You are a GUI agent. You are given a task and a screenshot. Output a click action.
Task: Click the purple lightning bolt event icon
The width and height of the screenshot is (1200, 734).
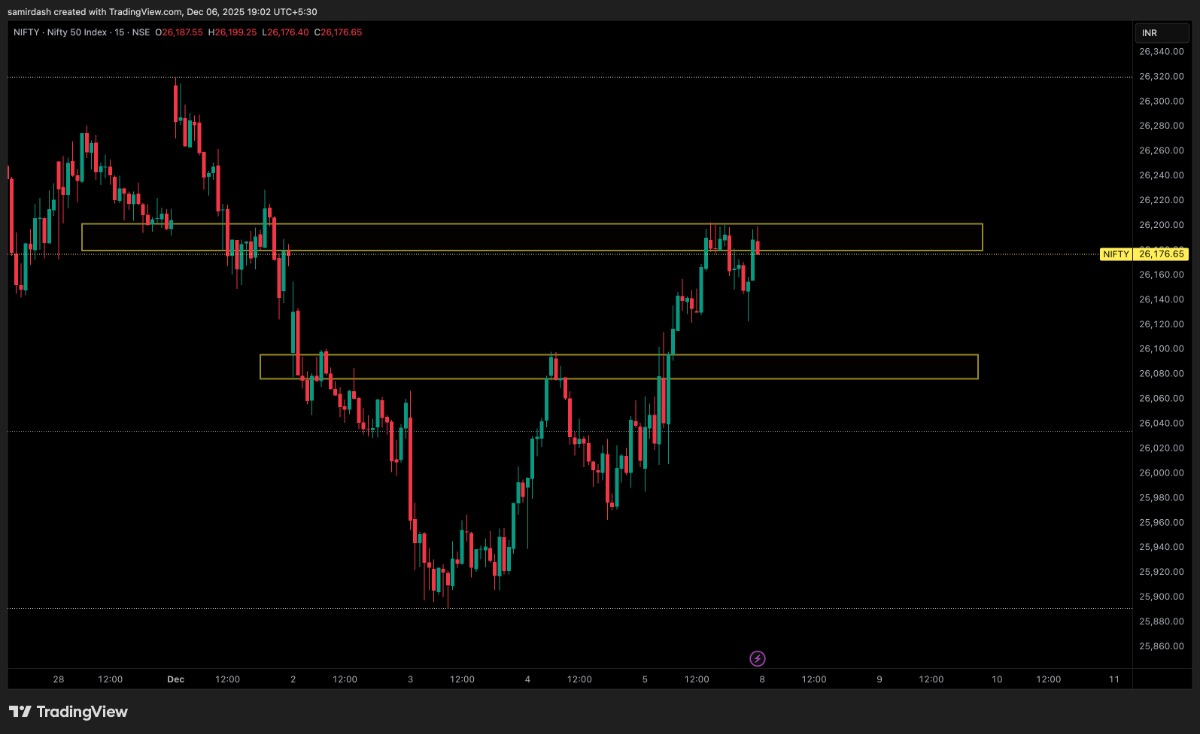[x=758, y=658]
